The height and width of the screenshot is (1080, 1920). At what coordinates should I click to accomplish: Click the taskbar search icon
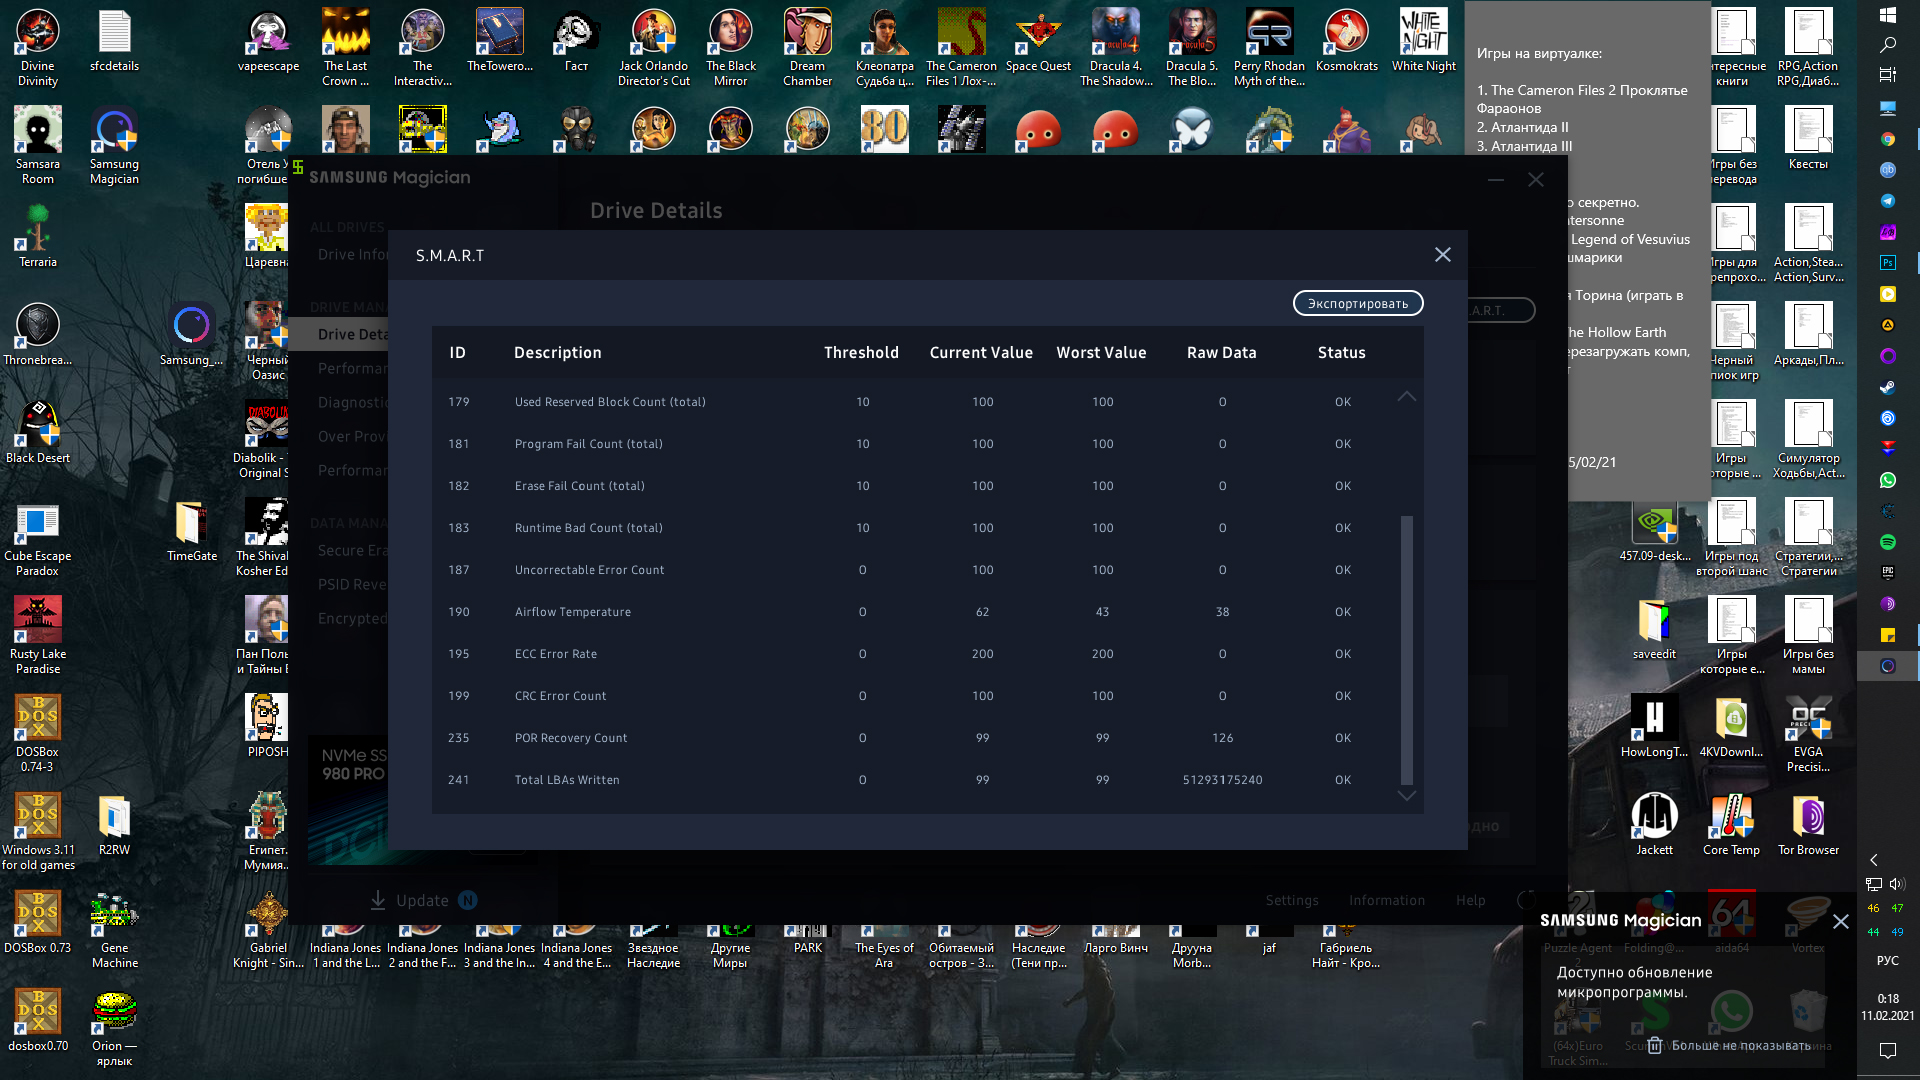[1888, 45]
